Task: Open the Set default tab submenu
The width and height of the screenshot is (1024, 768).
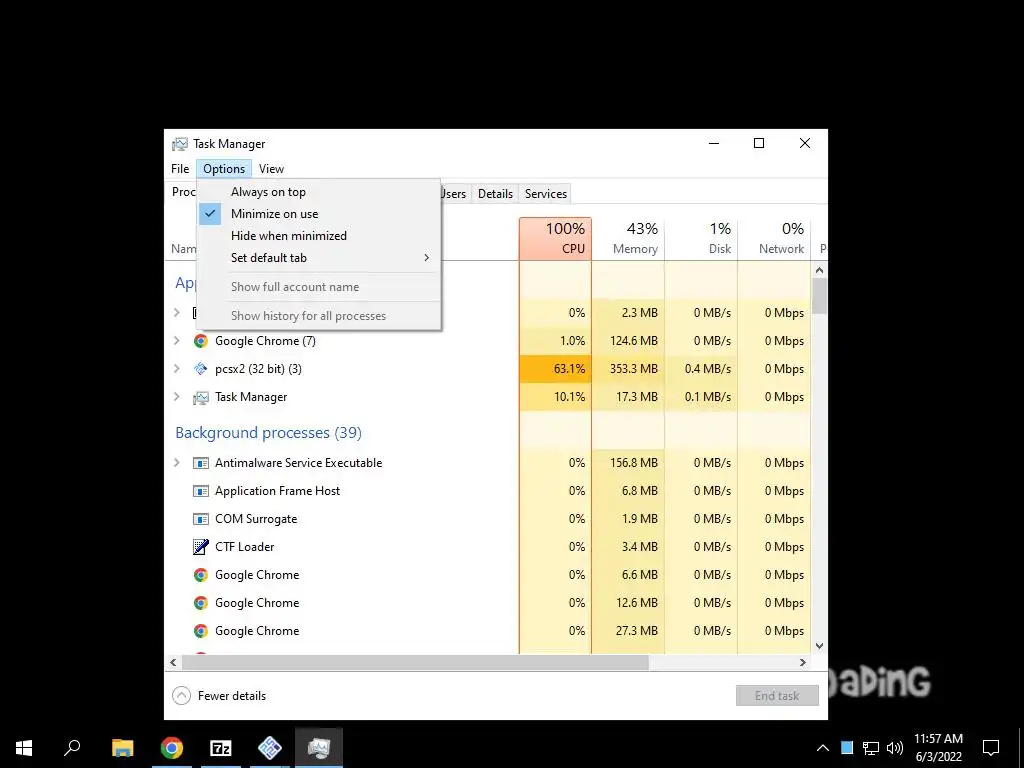Action: [319, 258]
